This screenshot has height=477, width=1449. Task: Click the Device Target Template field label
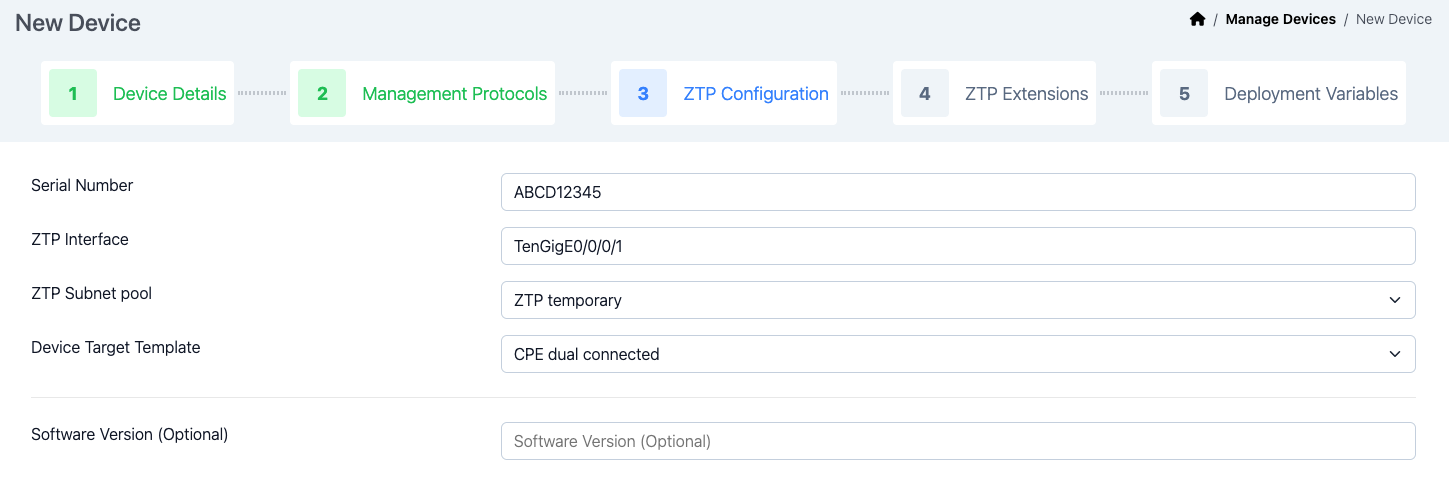click(x=116, y=347)
